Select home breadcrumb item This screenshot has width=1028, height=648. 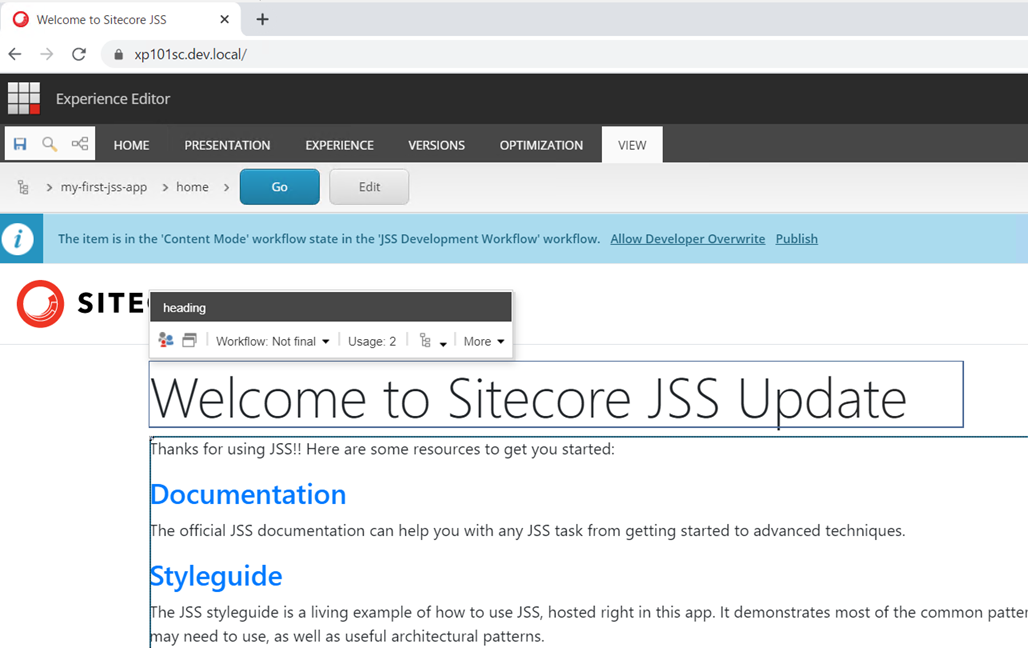click(192, 187)
